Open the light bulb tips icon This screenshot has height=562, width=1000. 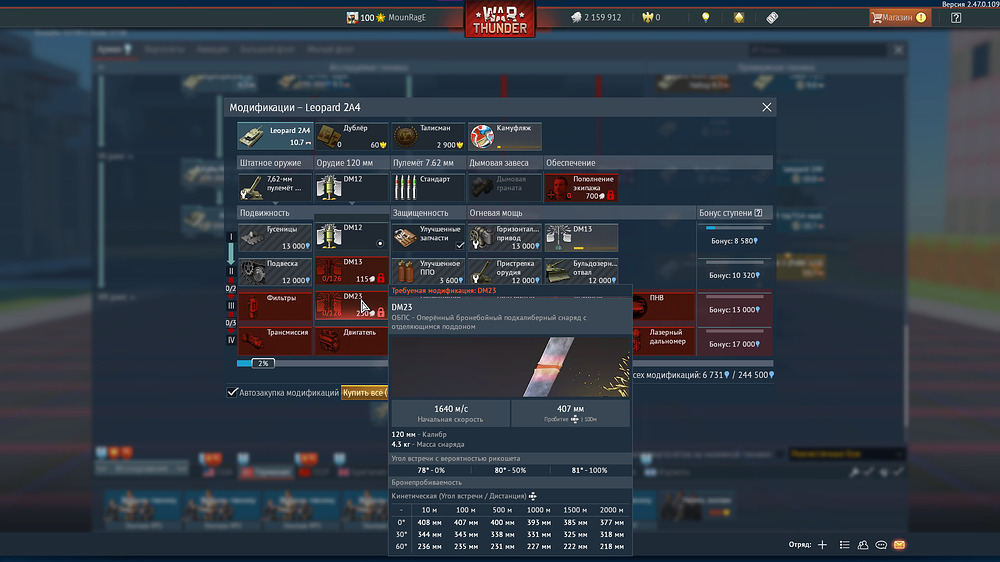705,17
